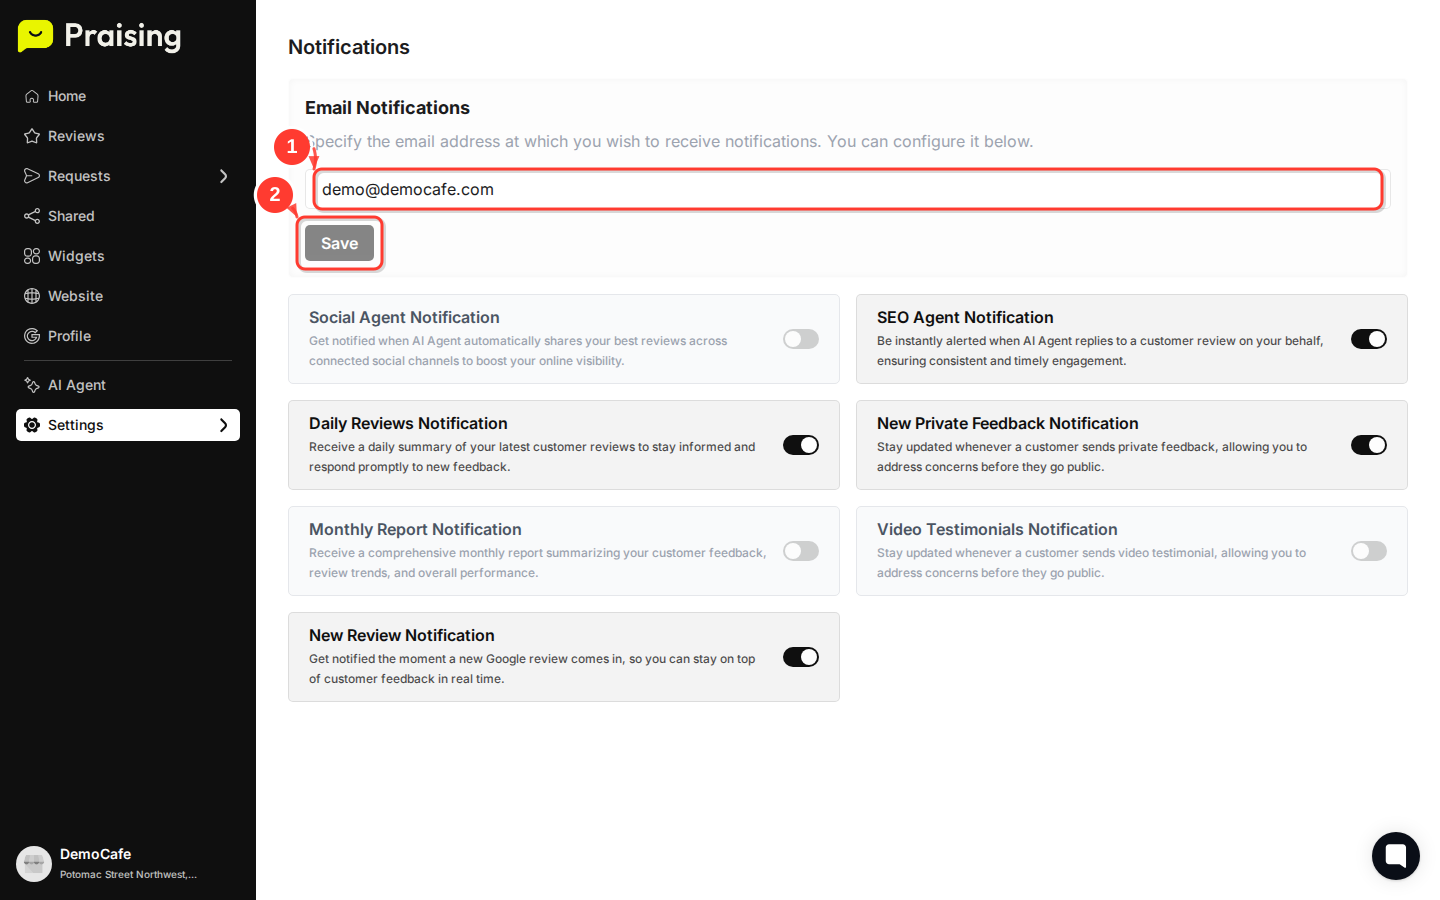Click the Save button
The height and width of the screenshot is (900, 1440).
click(x=339, y=243)
